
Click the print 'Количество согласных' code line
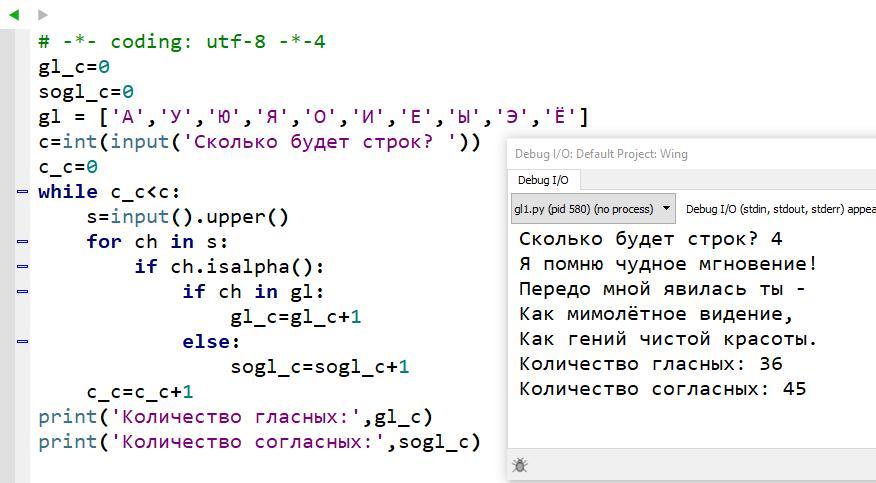tap(259, 442)
